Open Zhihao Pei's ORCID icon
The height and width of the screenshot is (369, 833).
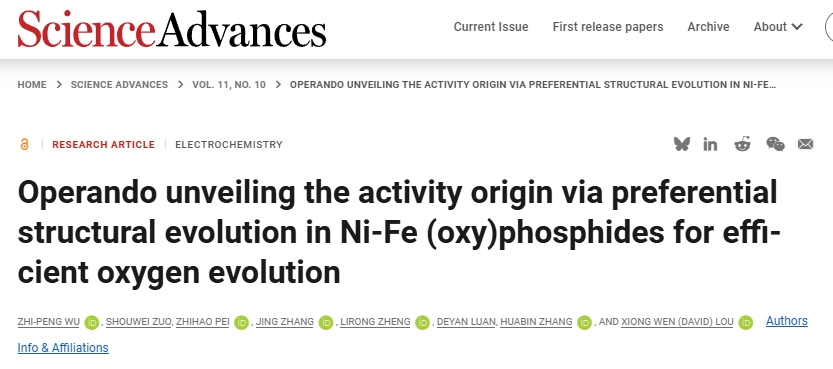pyautogui.click(x=241, y=322)
